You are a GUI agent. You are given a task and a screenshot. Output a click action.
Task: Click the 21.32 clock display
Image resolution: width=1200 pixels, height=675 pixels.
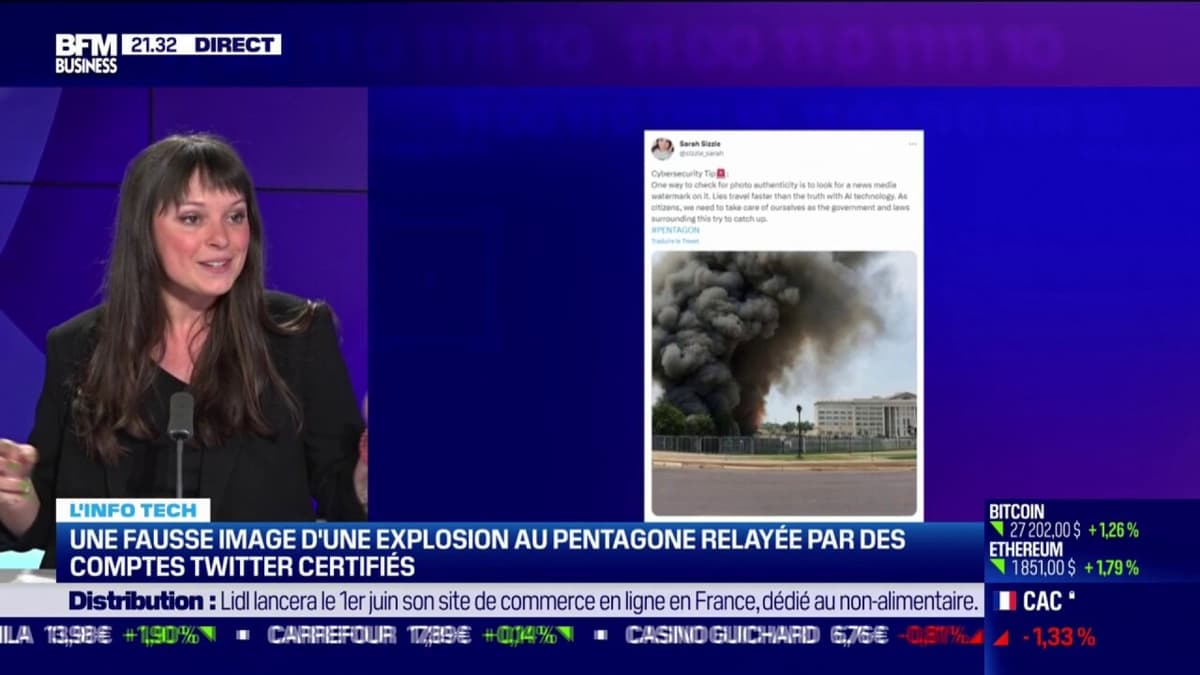point(151,44)
